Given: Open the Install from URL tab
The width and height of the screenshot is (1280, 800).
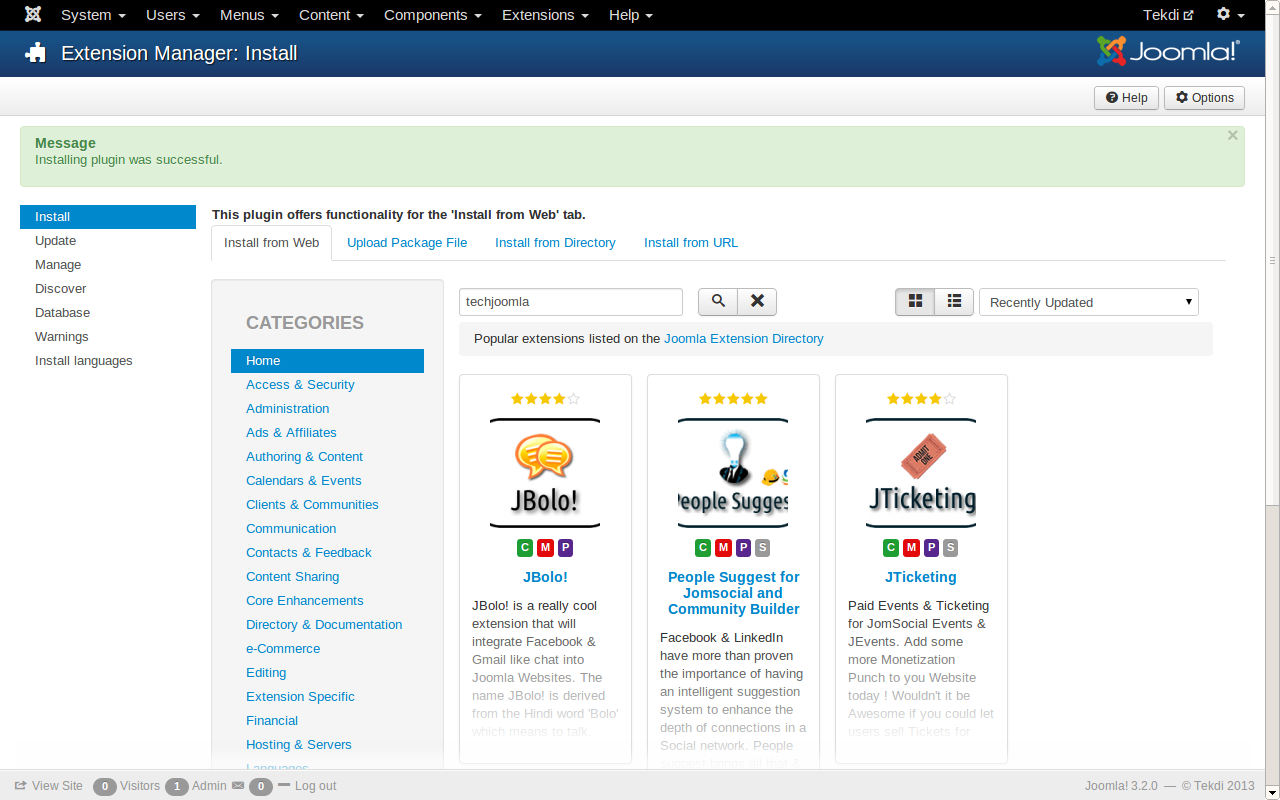Looking at the screenshot, I should tap(690, 242).
